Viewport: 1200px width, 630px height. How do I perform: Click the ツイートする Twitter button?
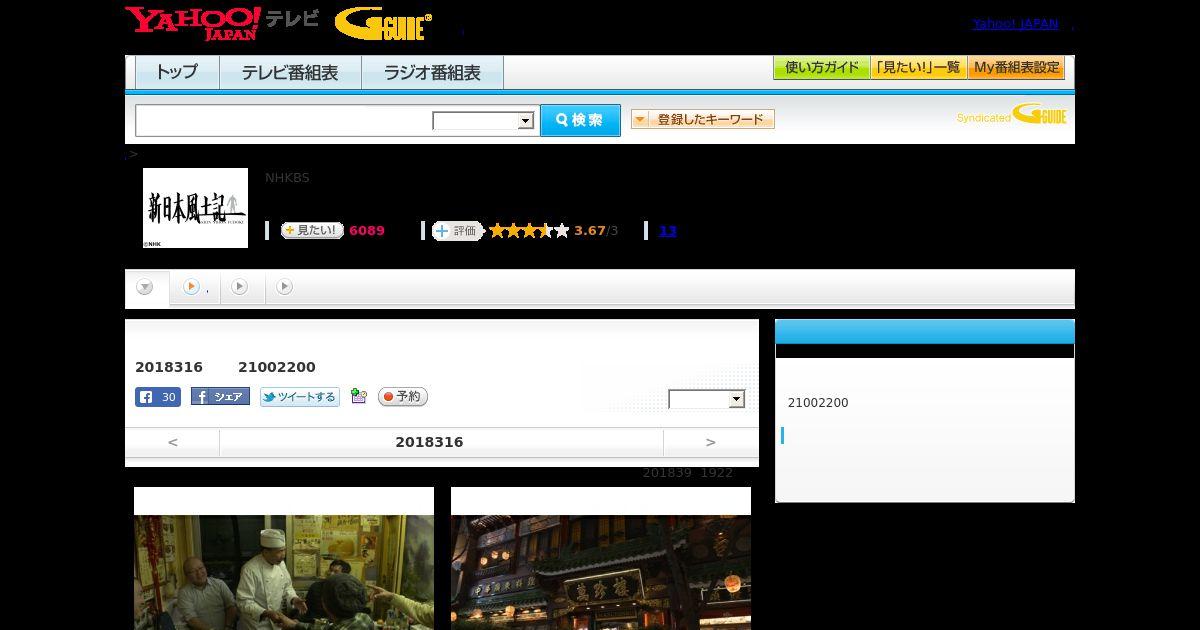[300, 397]
